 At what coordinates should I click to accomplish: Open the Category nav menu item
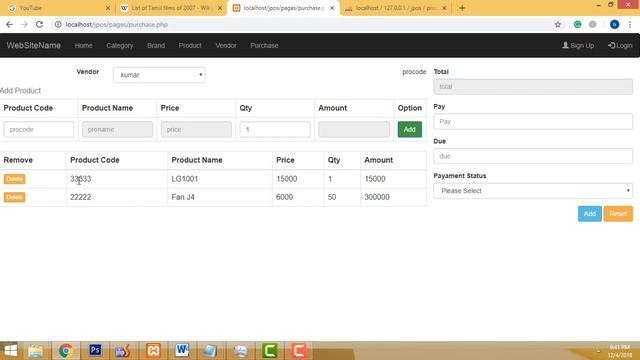120,45
